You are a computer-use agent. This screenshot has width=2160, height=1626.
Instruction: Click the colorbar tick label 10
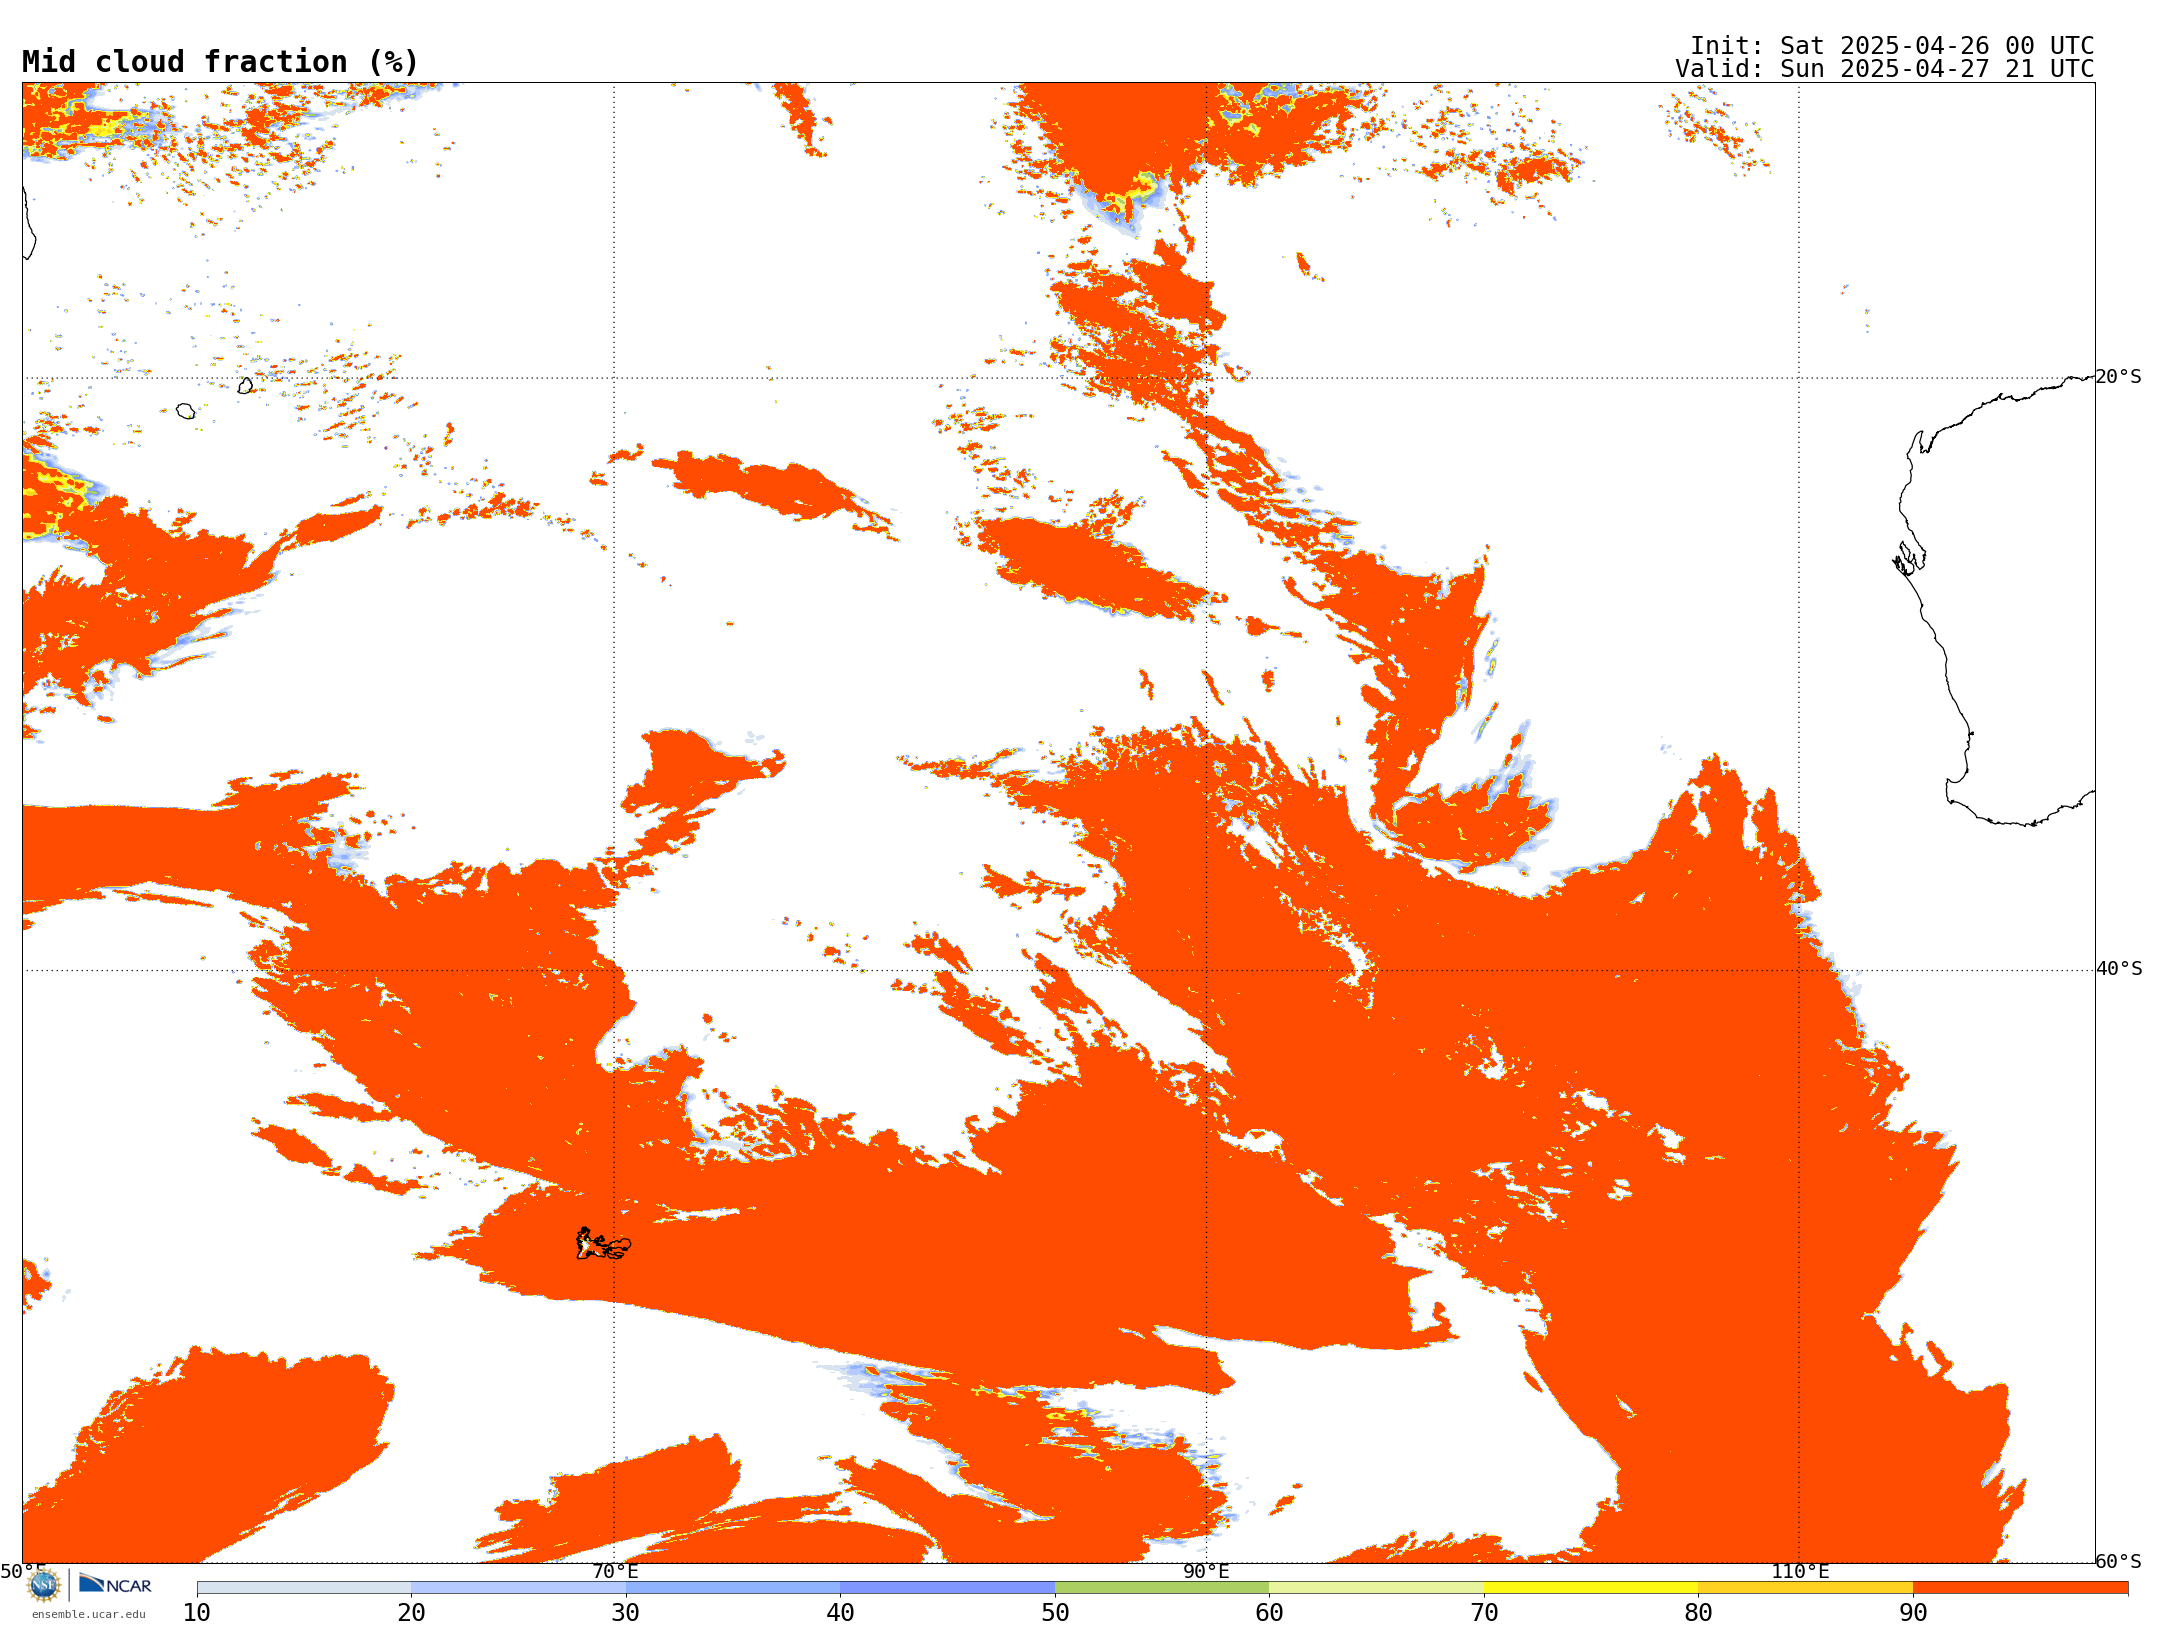tap(197, 1612)
